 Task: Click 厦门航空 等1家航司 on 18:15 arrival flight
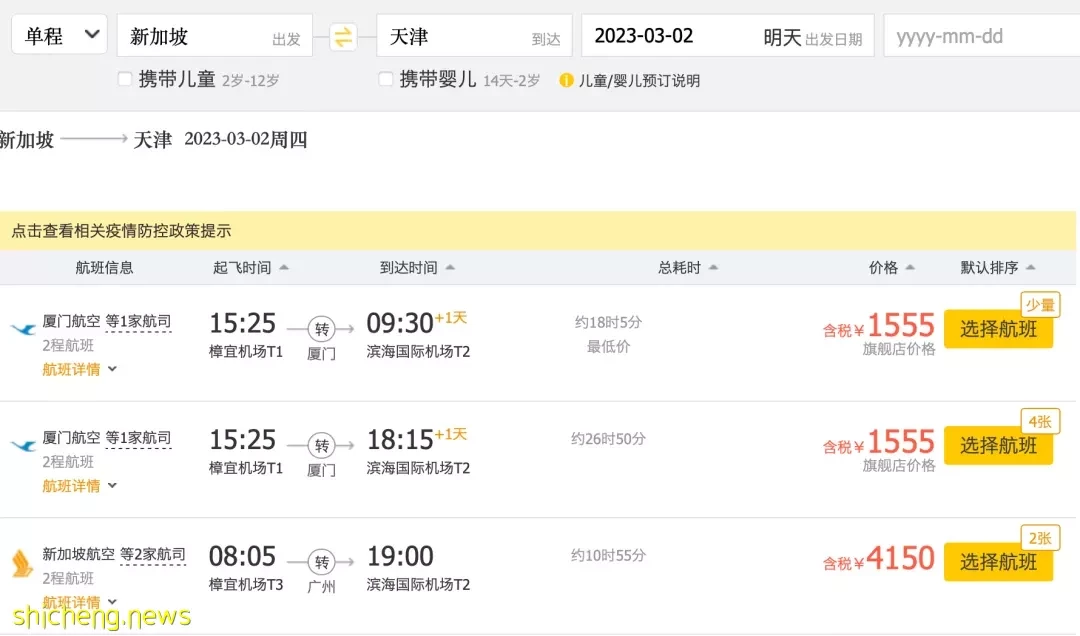tap(107, 438)
